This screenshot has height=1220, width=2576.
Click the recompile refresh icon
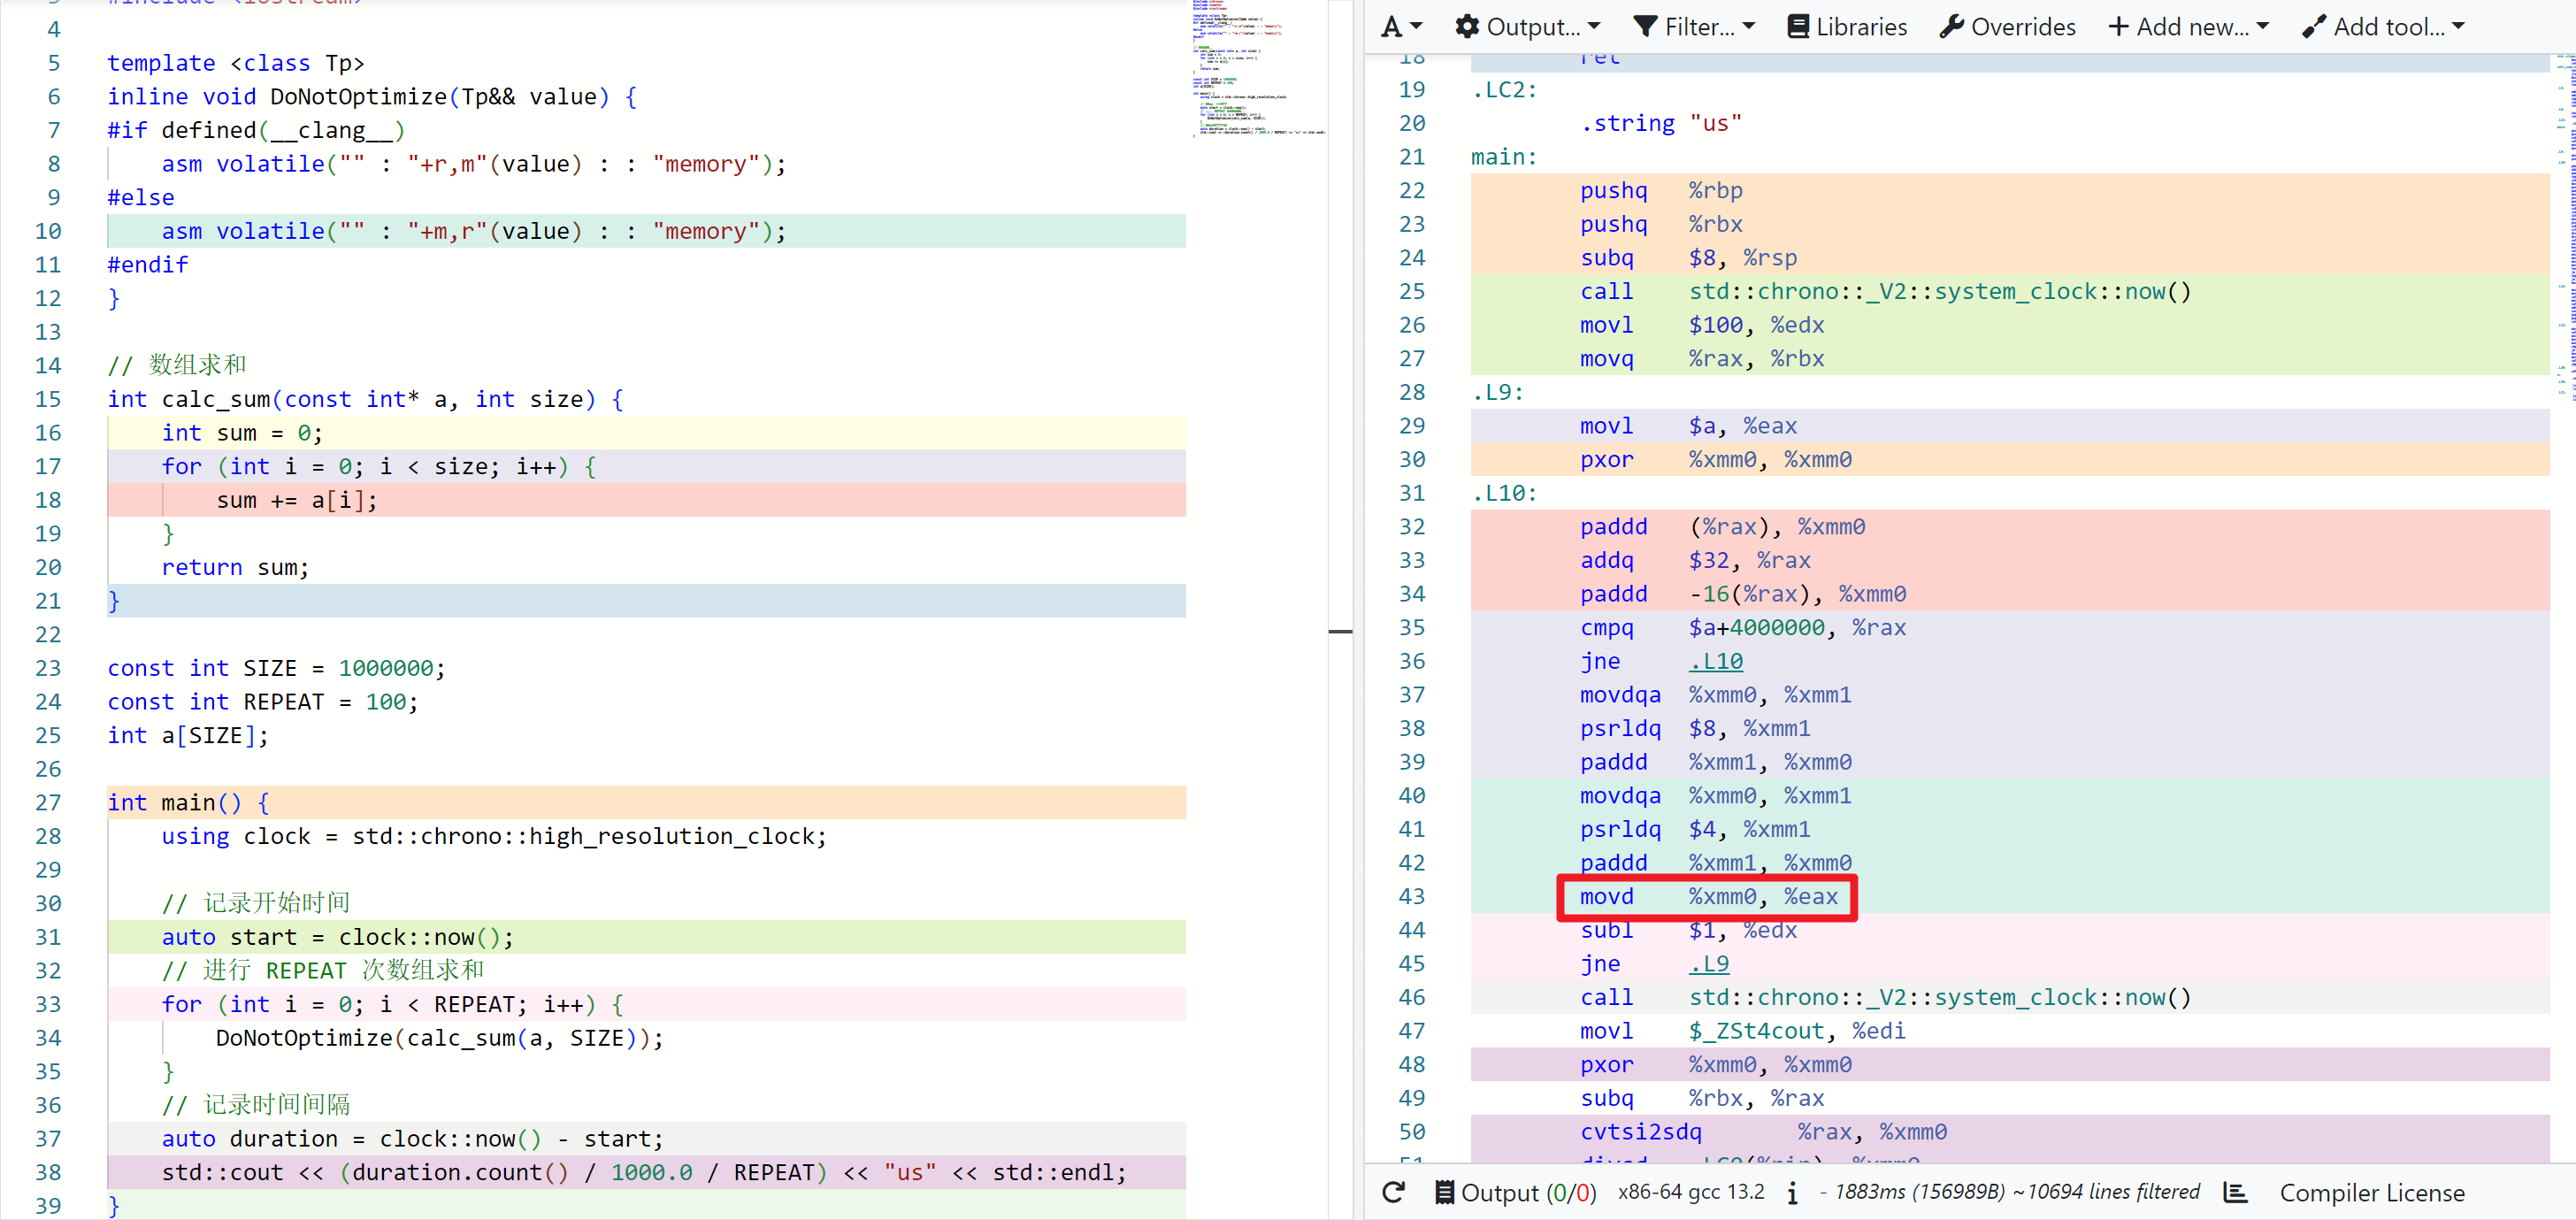pos(1393,1192)
